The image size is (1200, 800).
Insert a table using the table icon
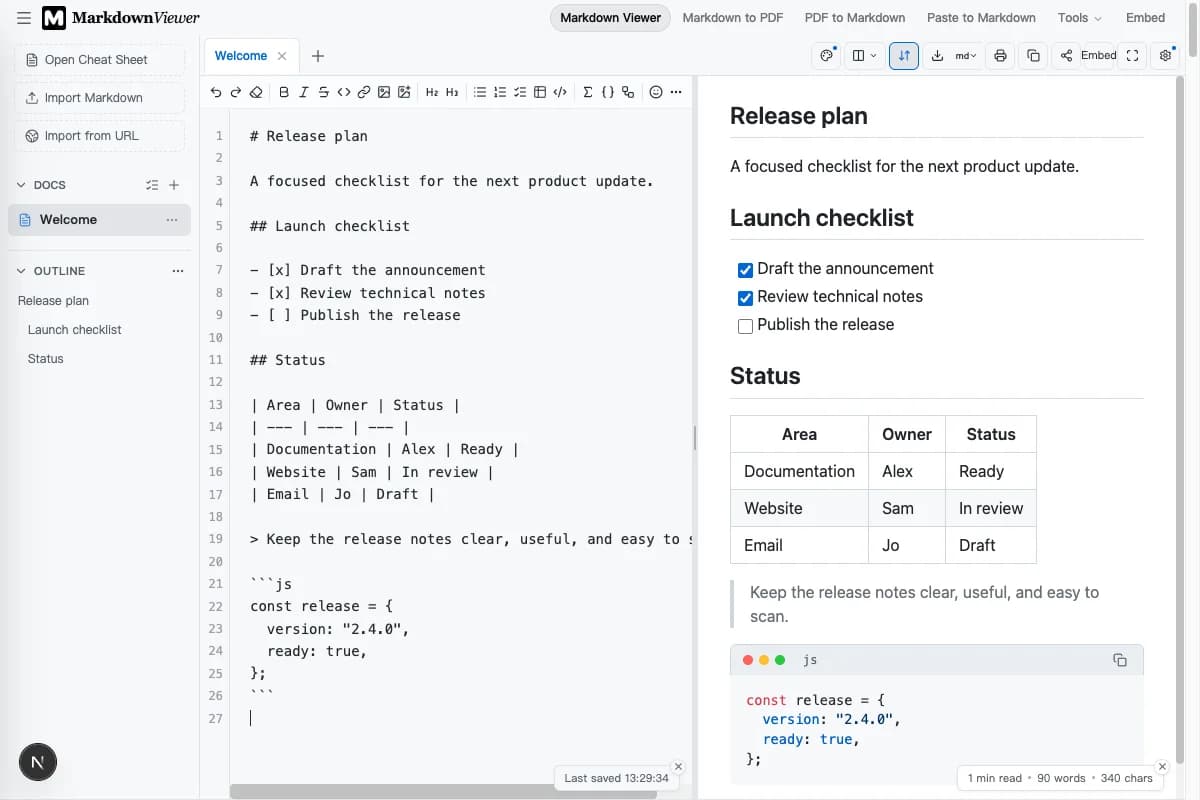click(x=540, y=92)
